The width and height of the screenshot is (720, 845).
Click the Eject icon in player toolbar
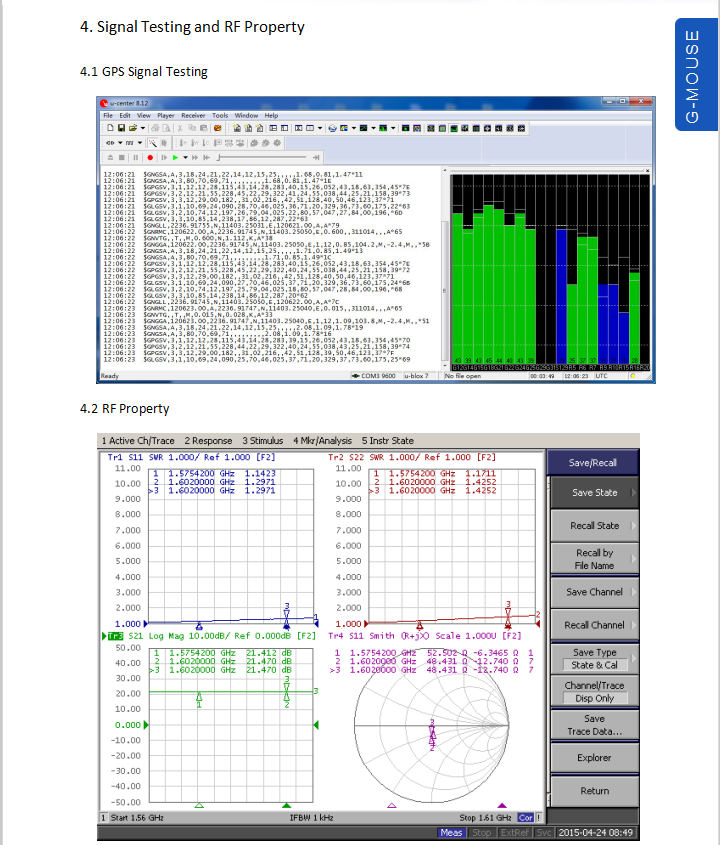110,157
